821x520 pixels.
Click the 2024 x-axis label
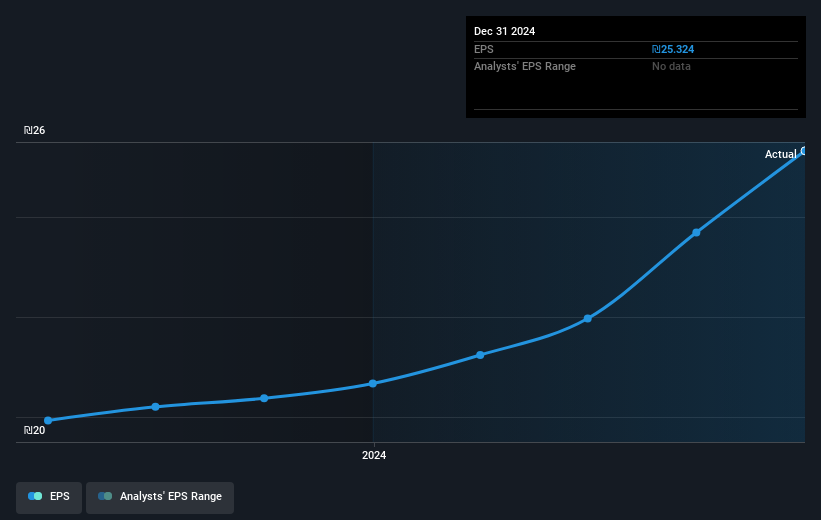tap(374, 456)
